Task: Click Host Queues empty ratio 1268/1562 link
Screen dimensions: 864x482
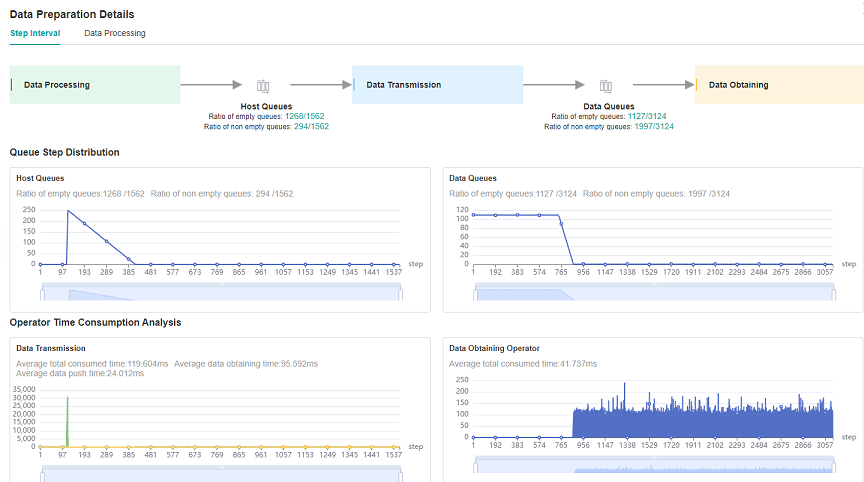Action: [x=306, y=116]
